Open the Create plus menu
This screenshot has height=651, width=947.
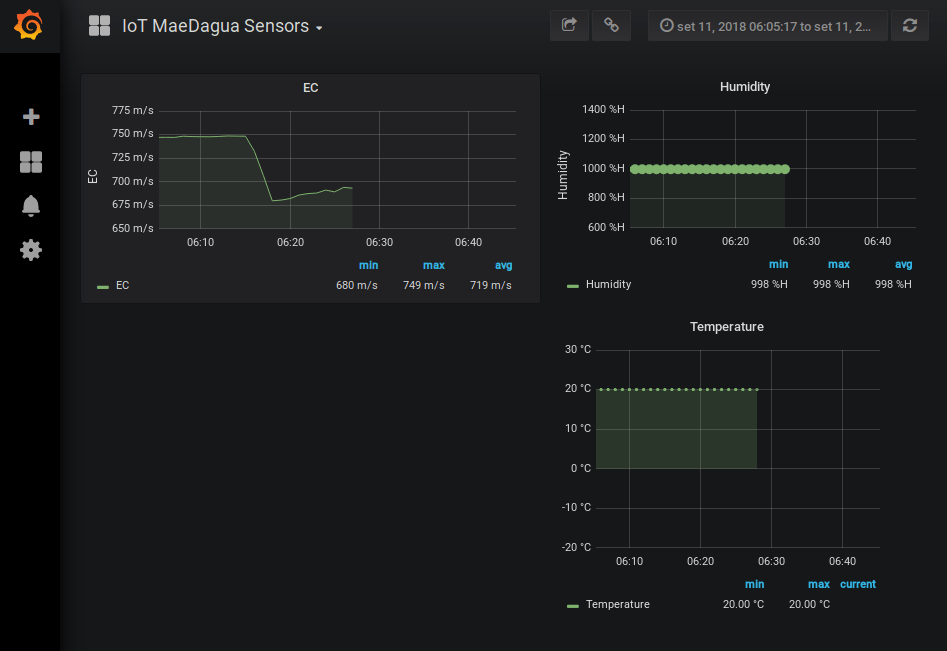click(x=31, y=117)
